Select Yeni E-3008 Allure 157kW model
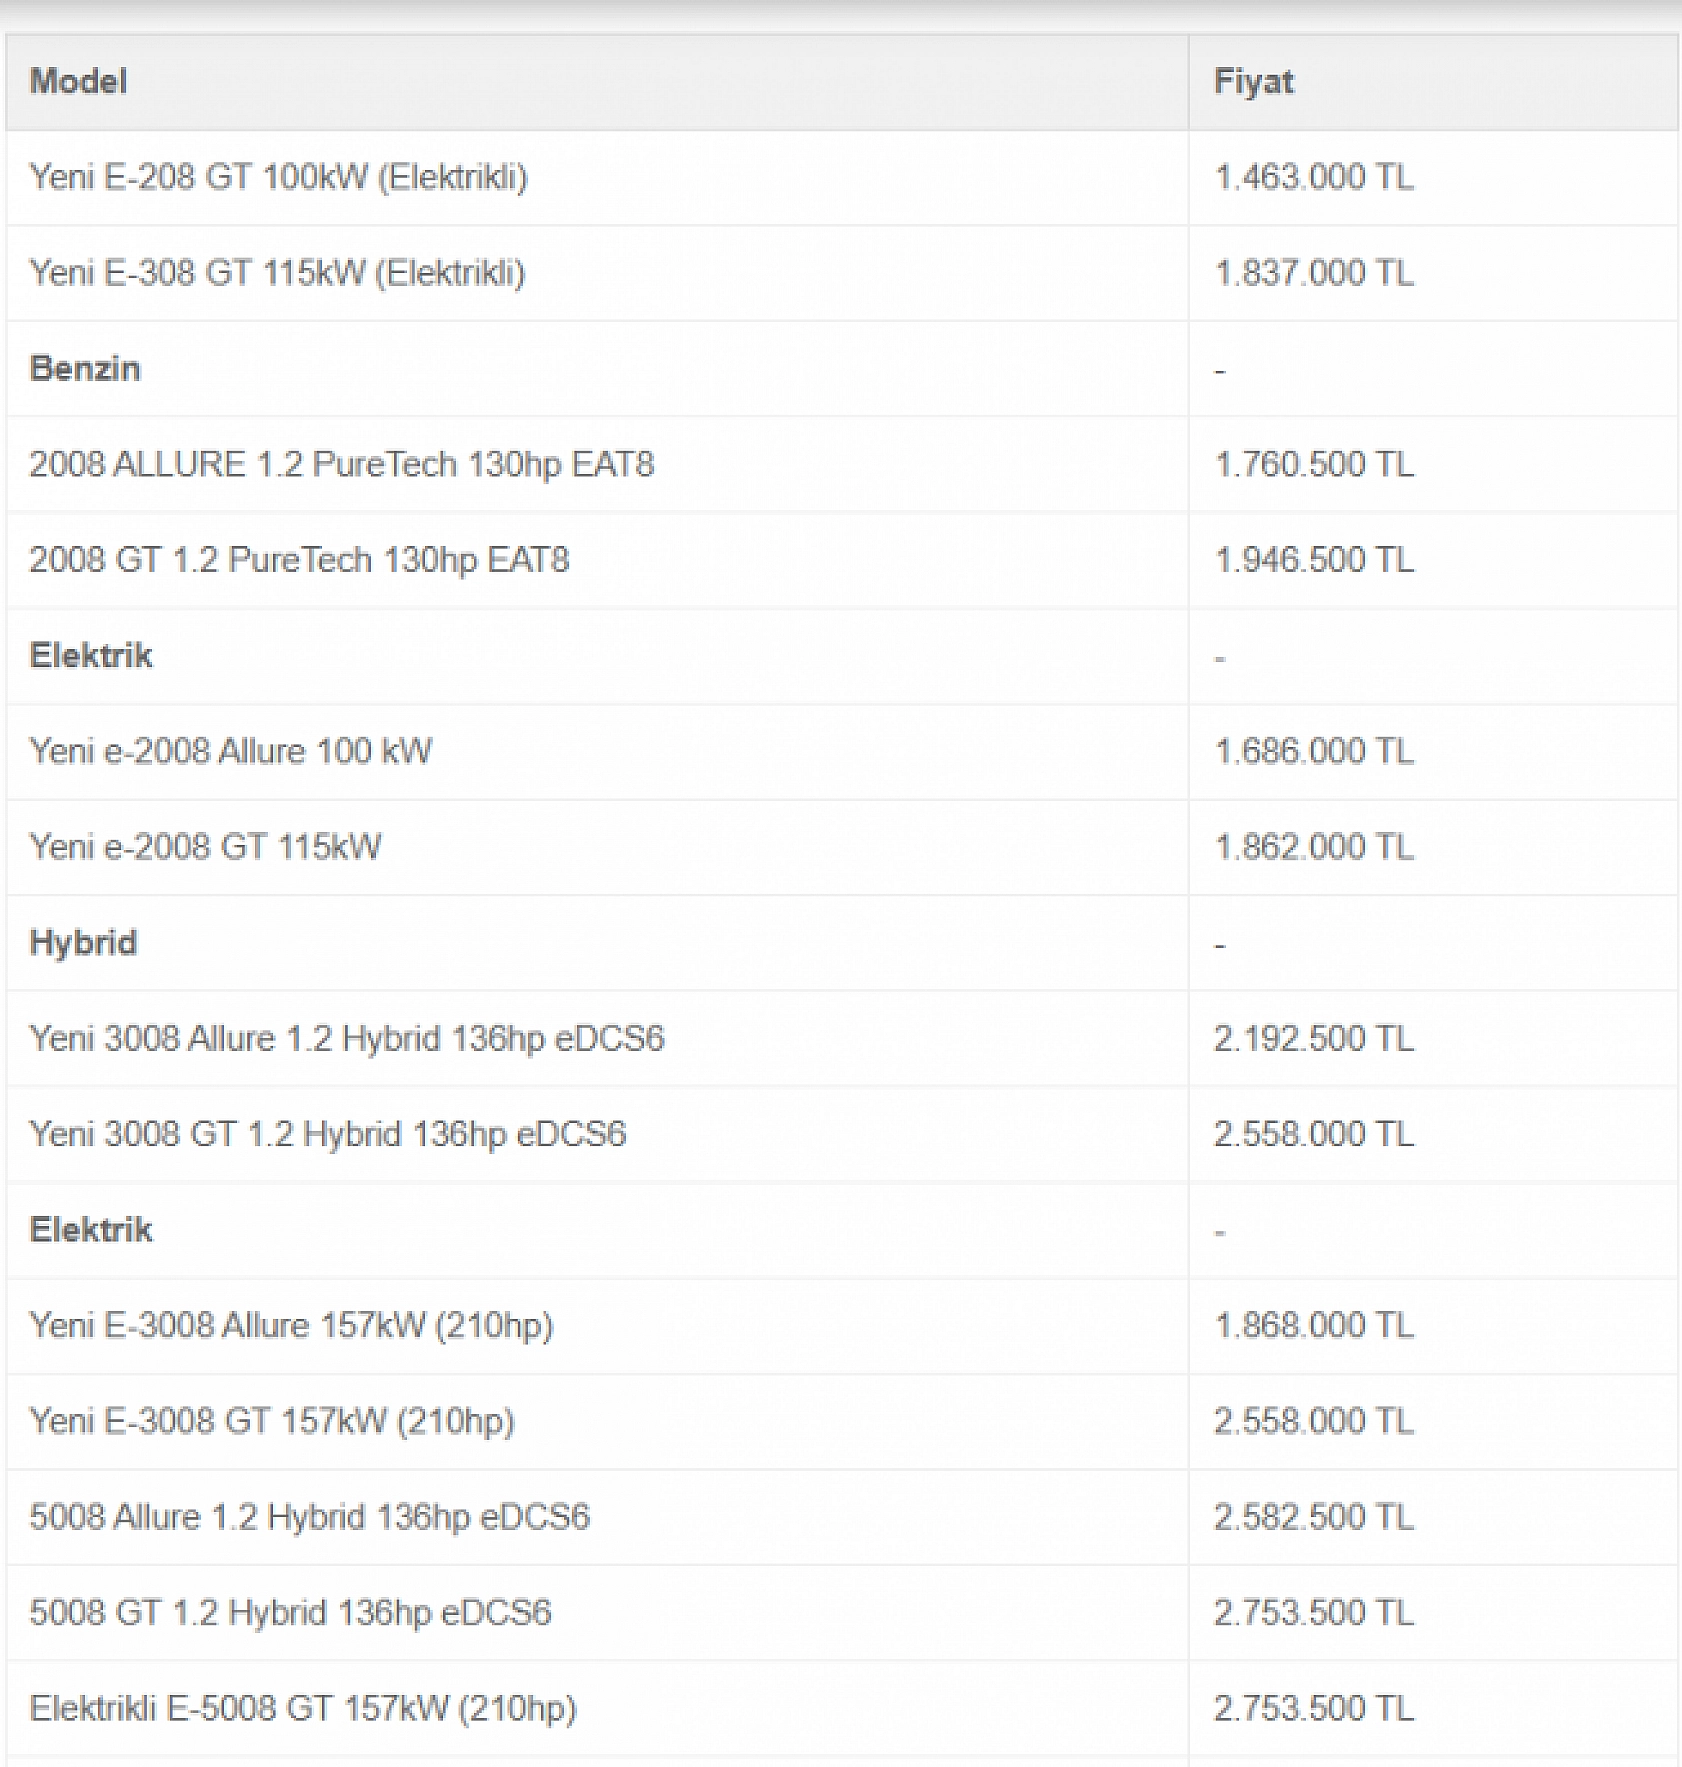 click(291, 1325)
